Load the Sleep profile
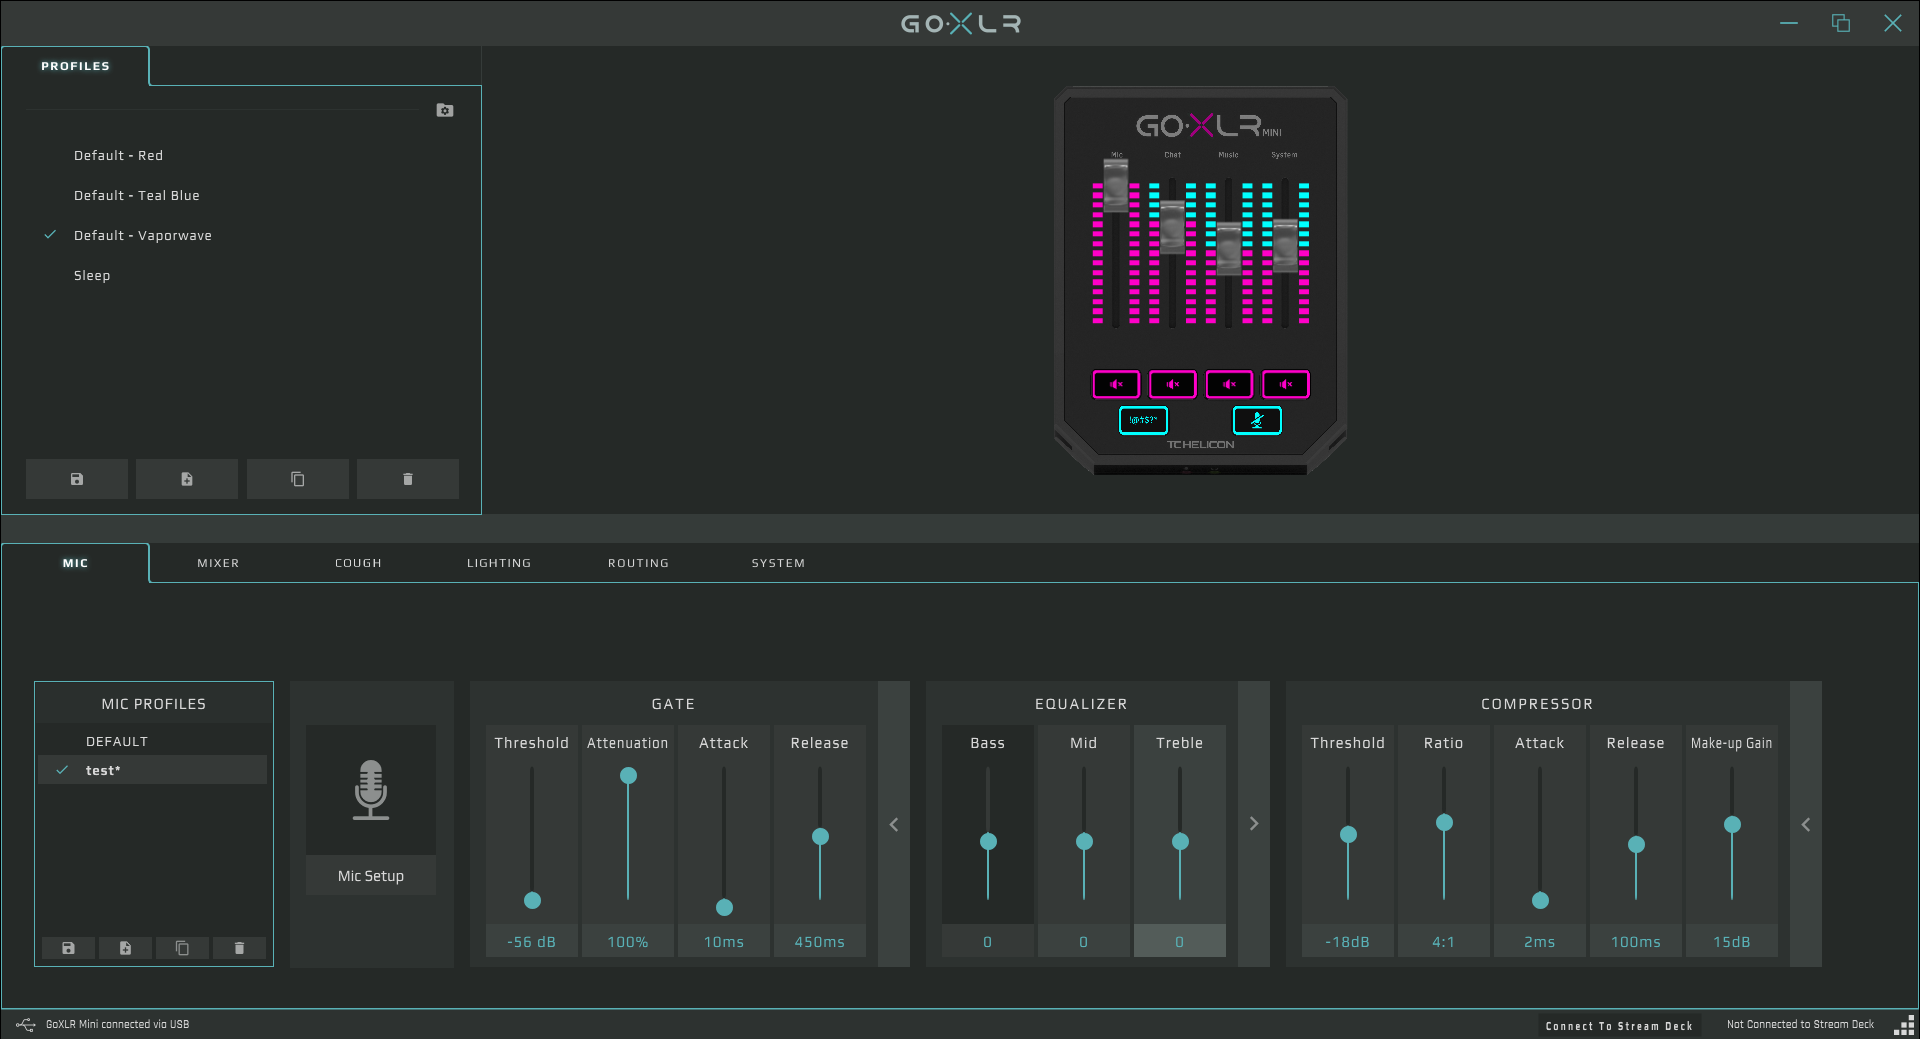This screenshot has height=1039, width=1920. [x=92, y=275]
